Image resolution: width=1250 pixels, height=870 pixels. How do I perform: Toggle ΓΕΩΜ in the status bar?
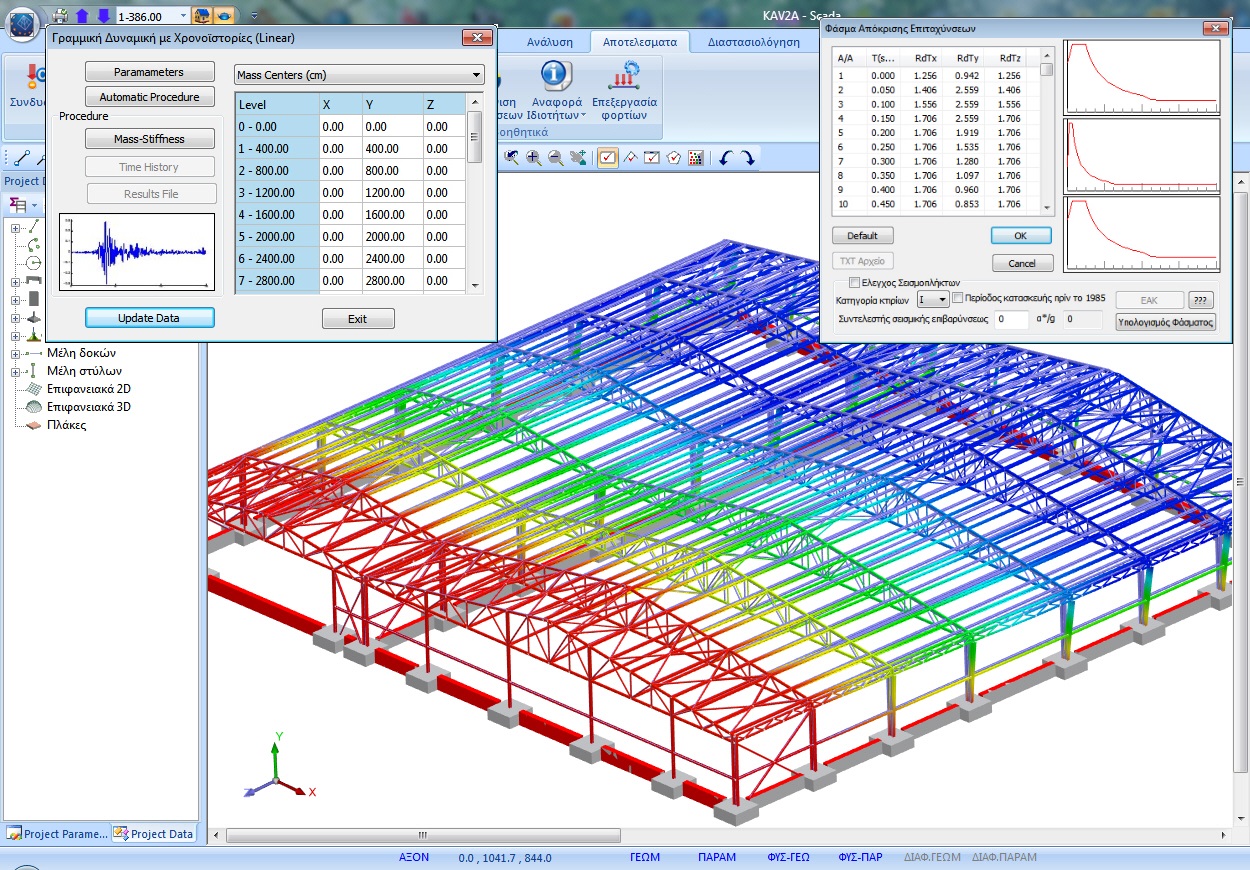point(645,857)
